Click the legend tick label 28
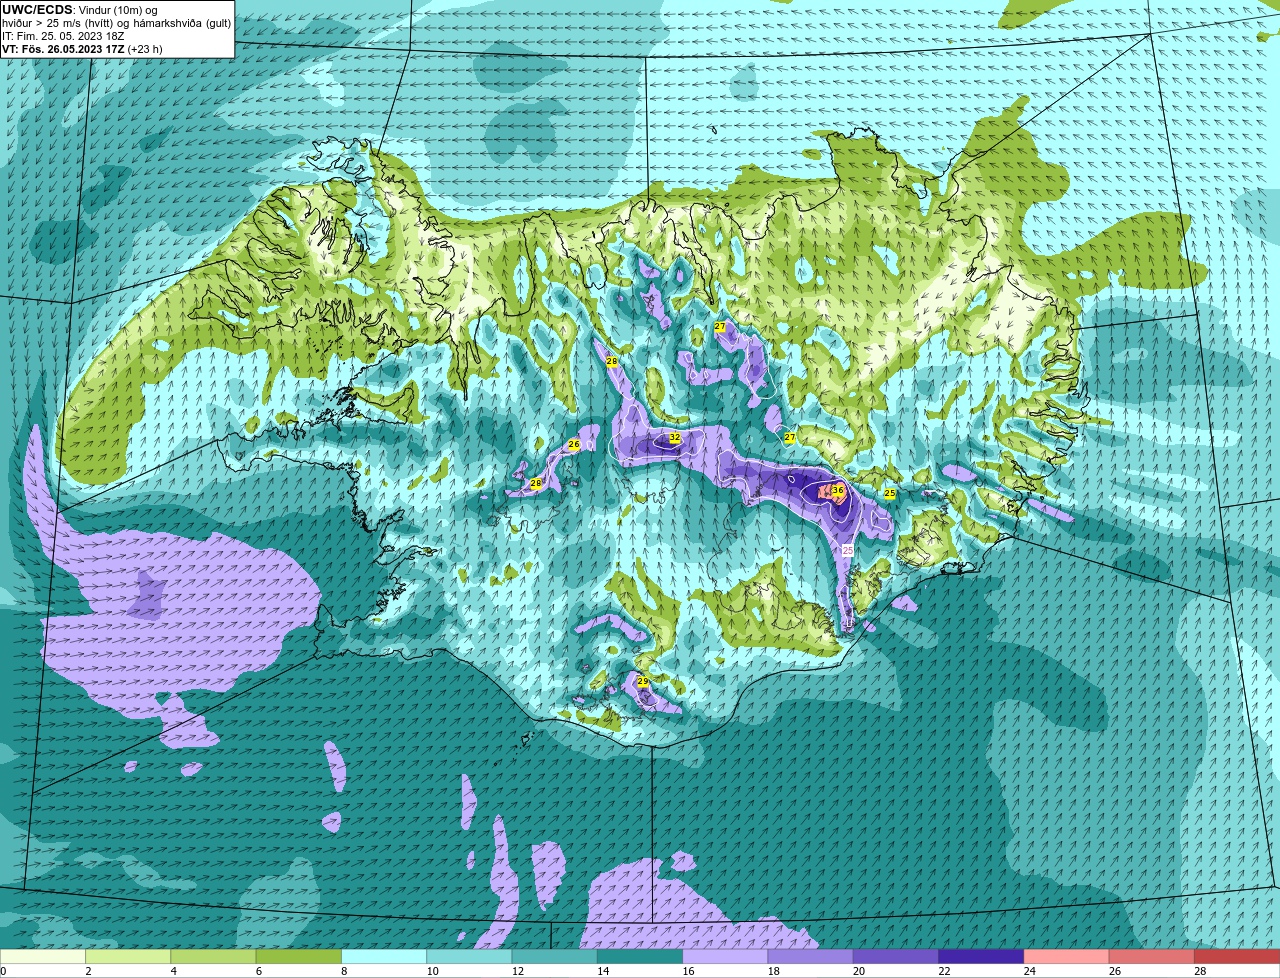 (x=1200, y=971)
